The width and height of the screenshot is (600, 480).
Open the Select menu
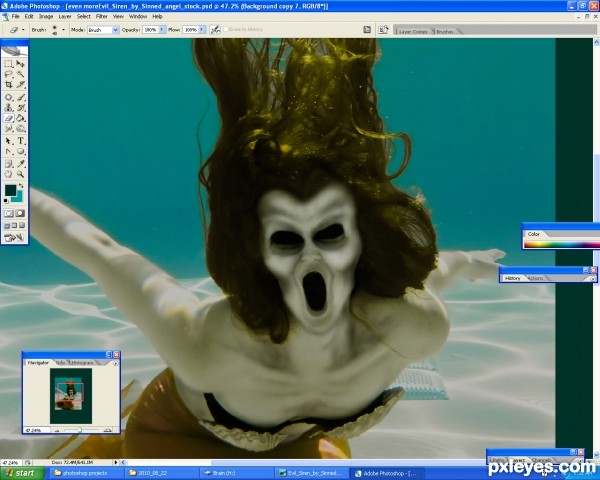pos(83,16)
